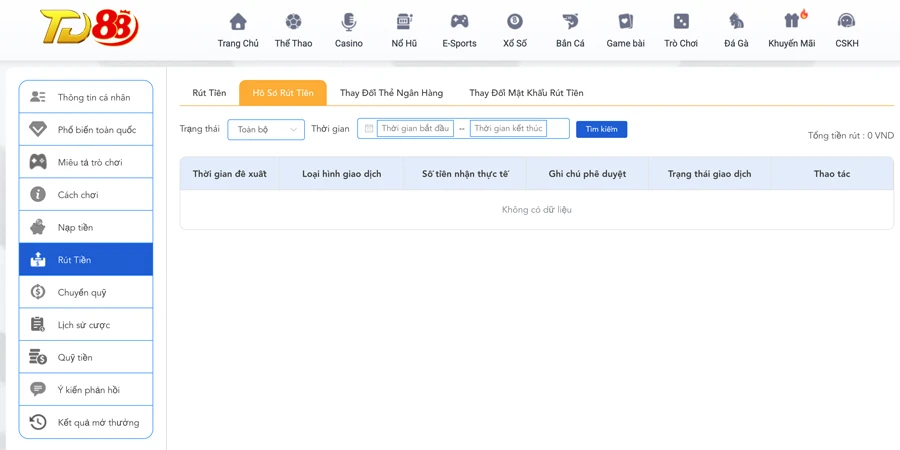Select E-Sports gamepad icon

click(x=459, y=22)
